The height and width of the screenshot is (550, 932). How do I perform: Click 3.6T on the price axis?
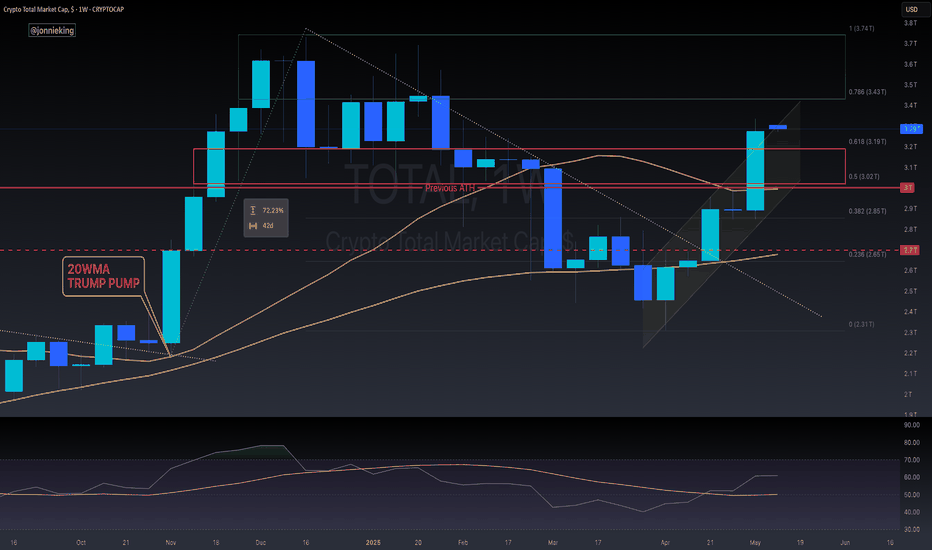[x=910, y=64]
